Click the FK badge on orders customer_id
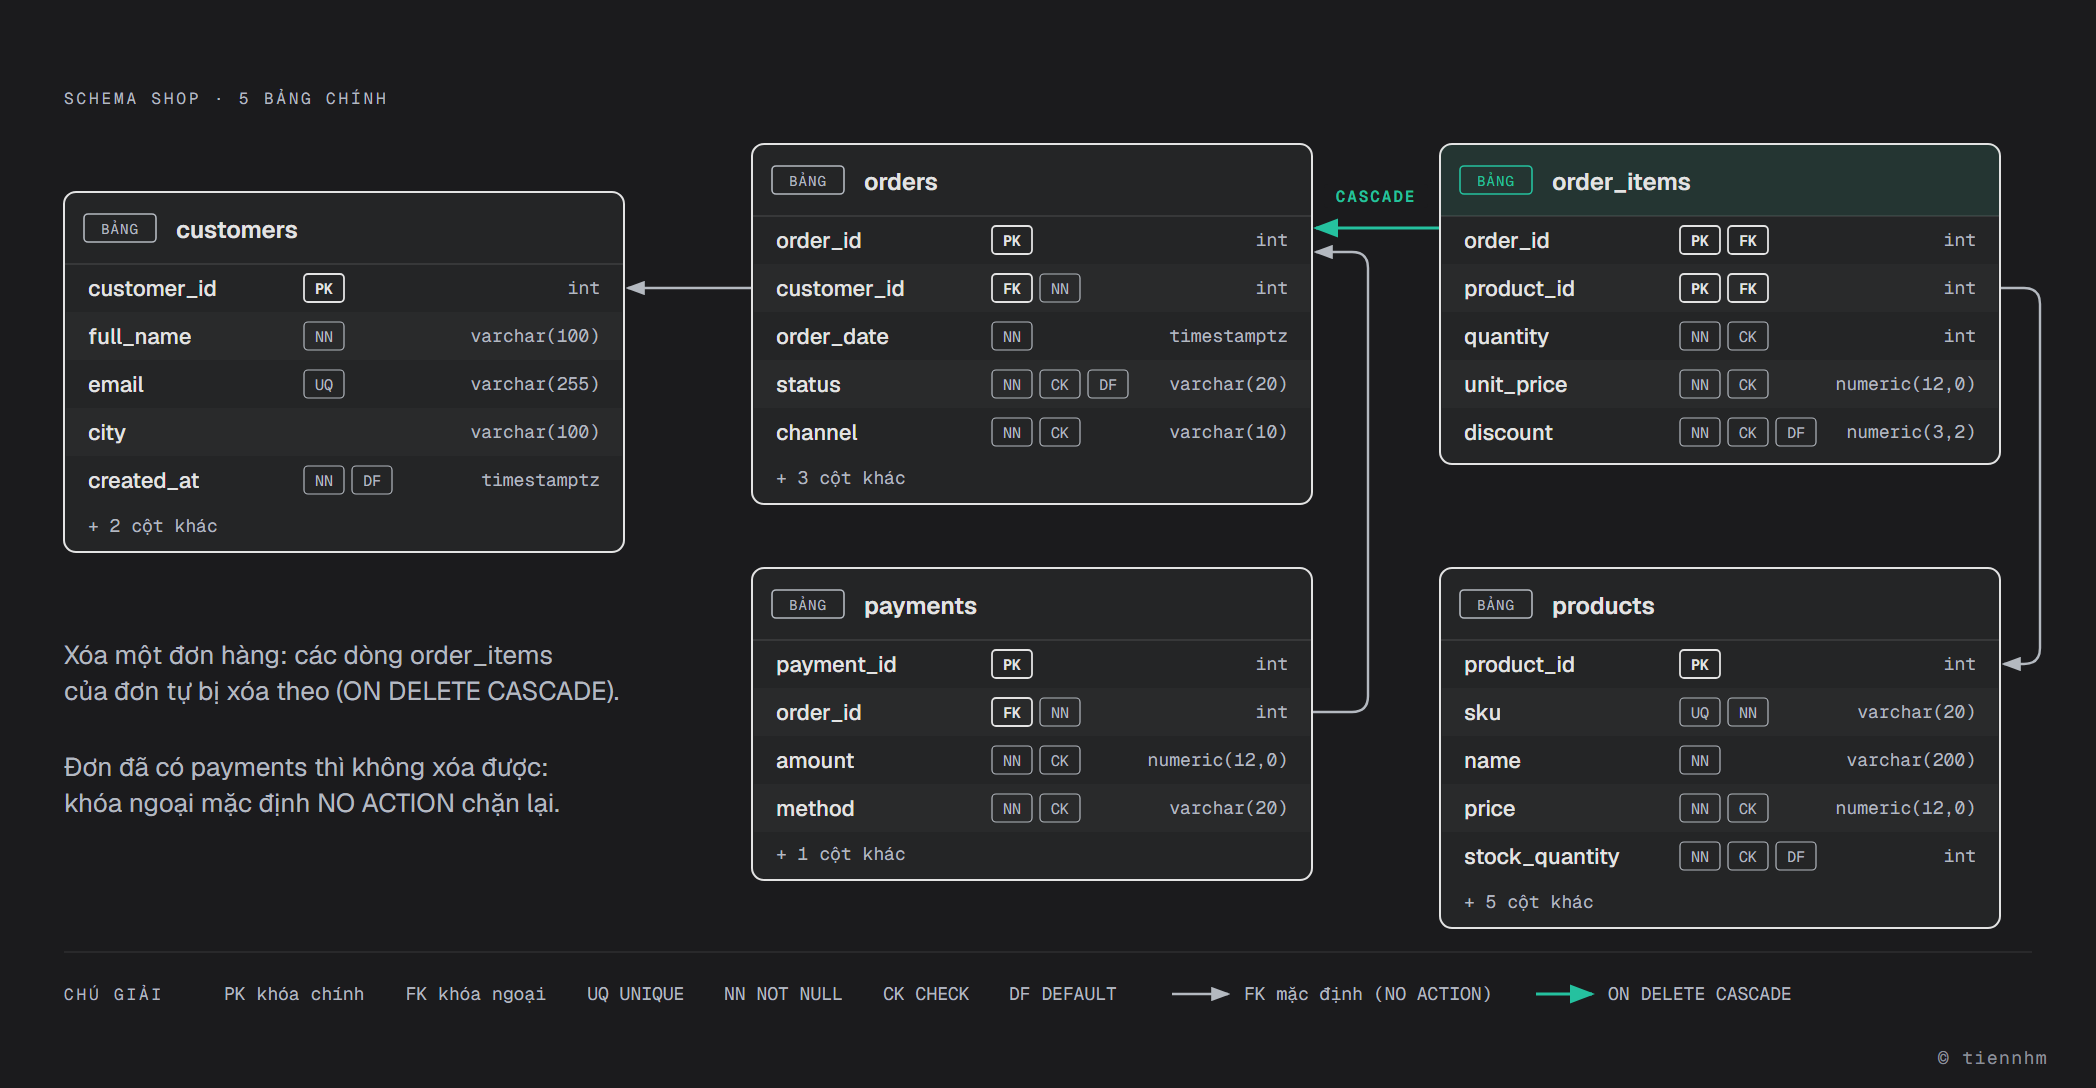The height and width of the screenshot is (1088, 2096). (1012, 288)
